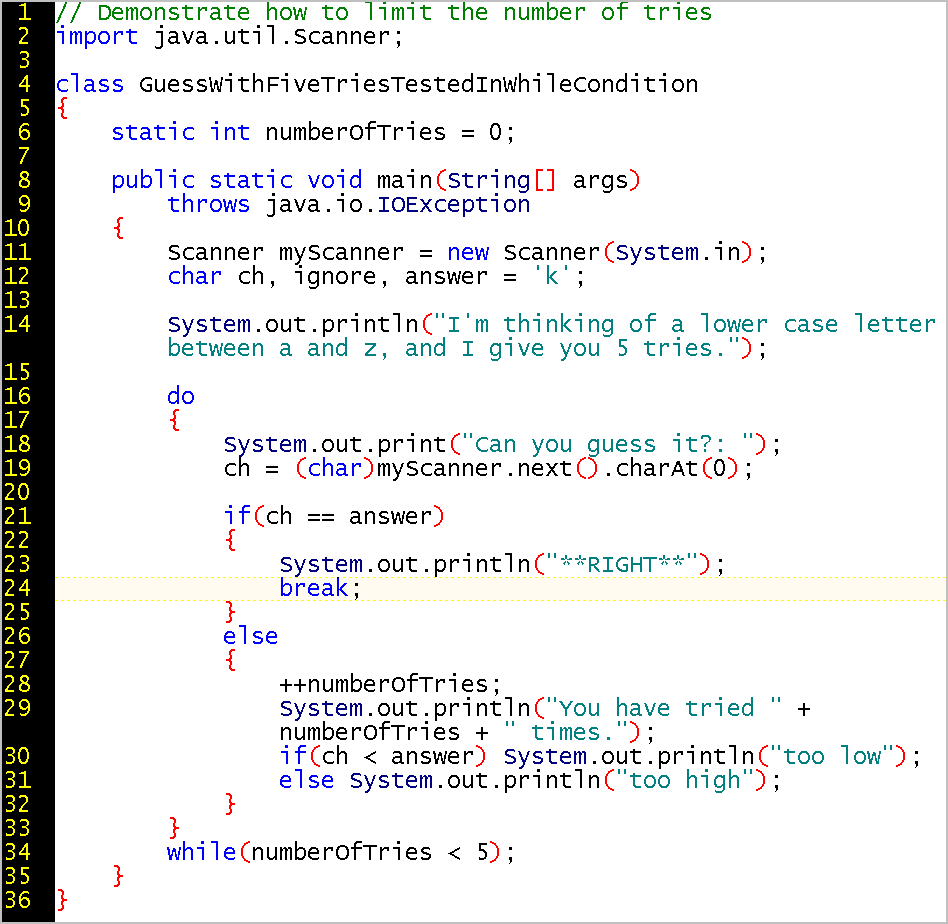Viewport: 948px width, 924px height.
Task: Click the "too high" string on line 31
Action: (x=685, y=780)
